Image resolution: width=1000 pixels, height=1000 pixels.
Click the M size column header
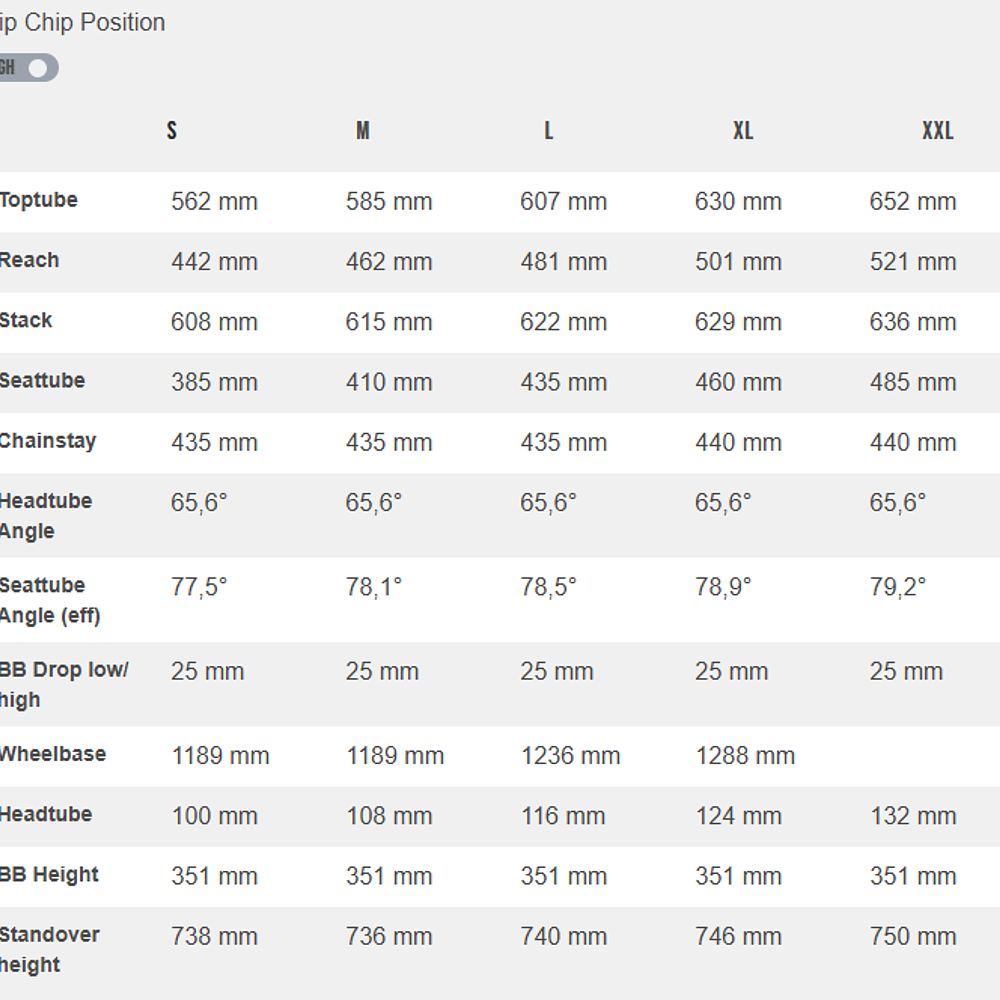tap(363, 131)
